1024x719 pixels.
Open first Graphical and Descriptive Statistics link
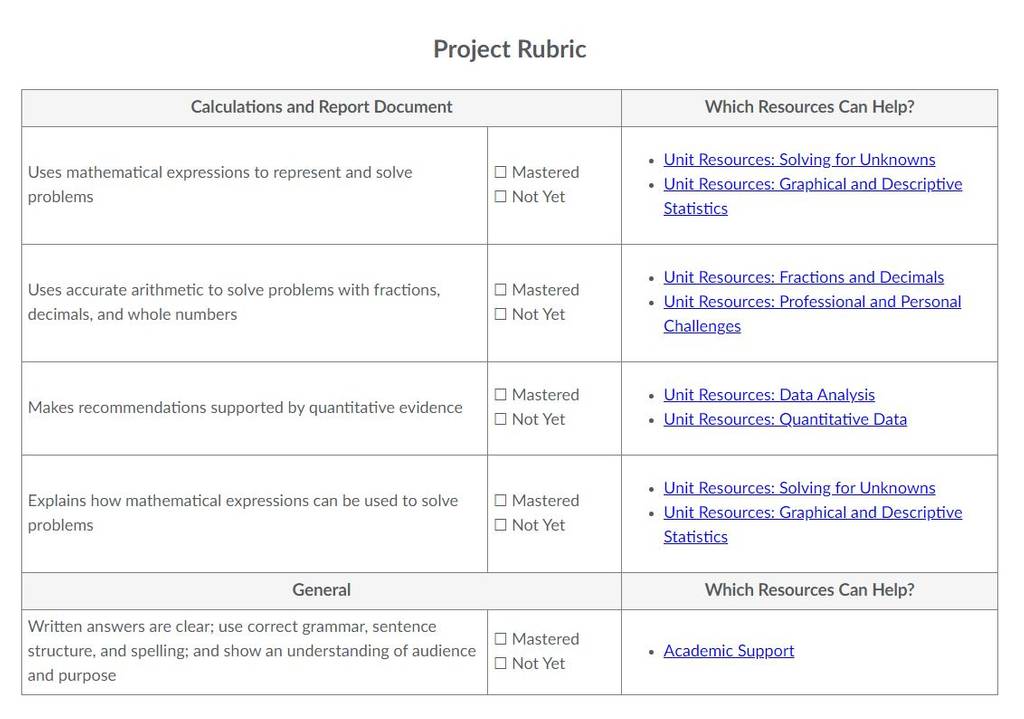tap(813, 197)
